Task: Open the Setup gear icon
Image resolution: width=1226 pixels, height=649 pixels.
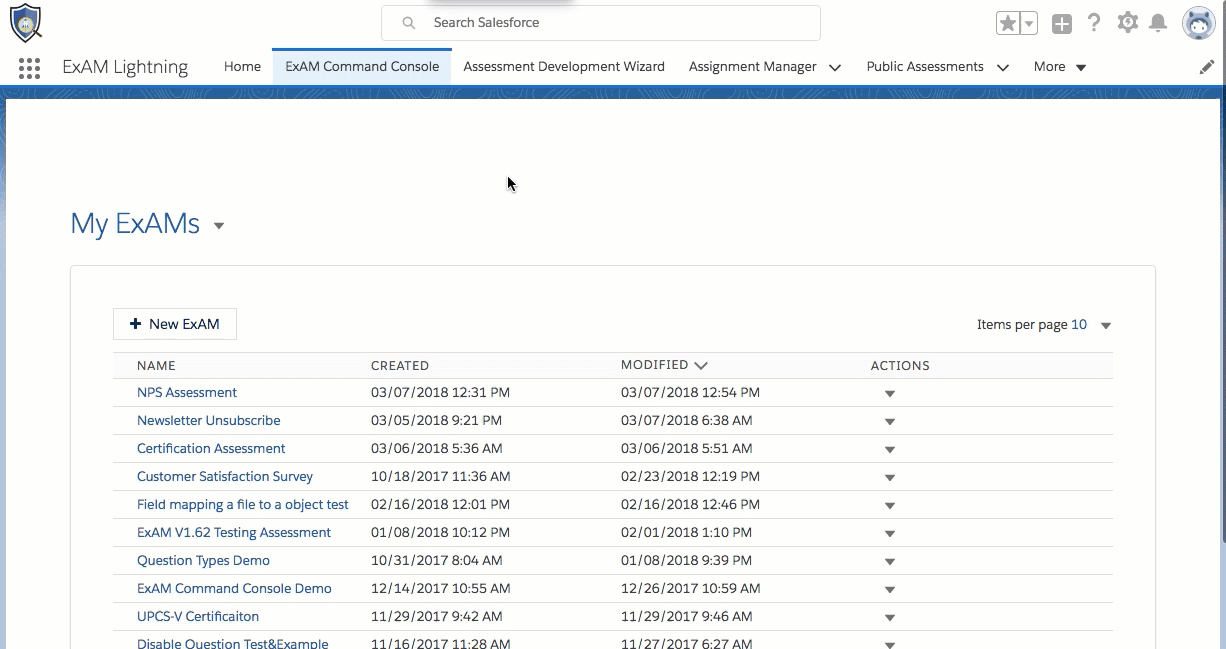Action: pos(1128,23)
